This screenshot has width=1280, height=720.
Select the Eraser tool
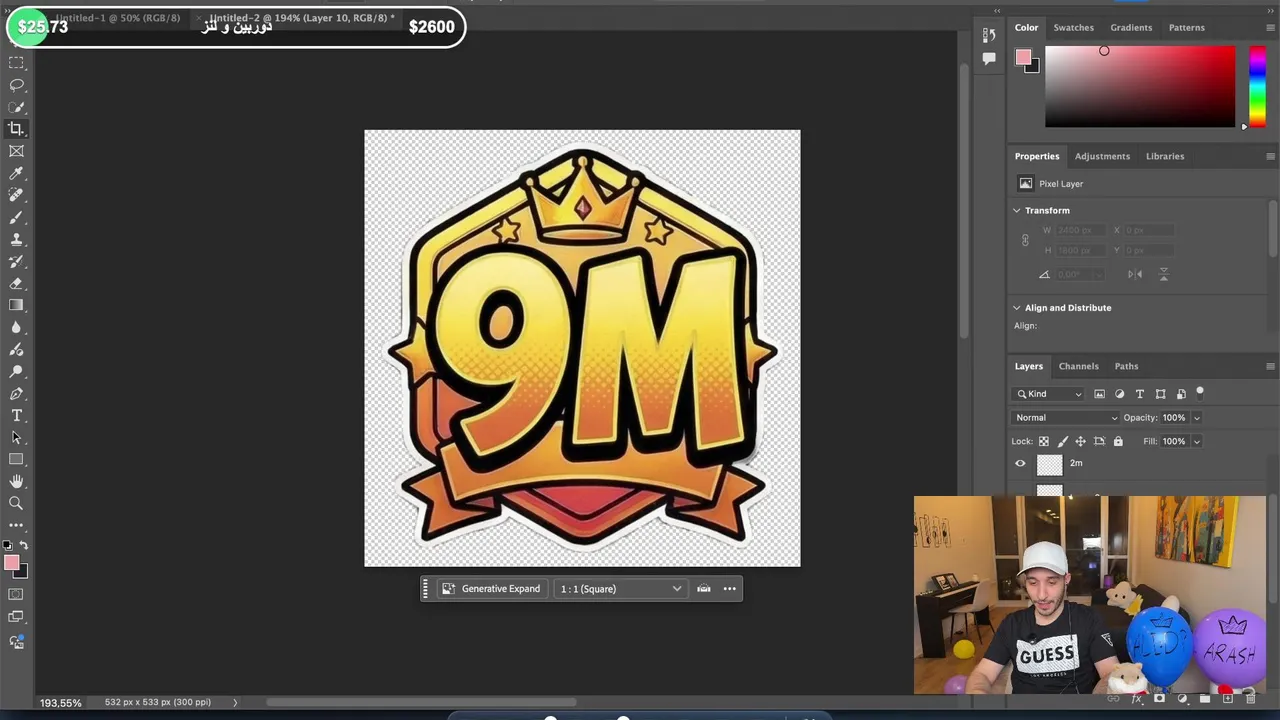click(x=16, y=283)
